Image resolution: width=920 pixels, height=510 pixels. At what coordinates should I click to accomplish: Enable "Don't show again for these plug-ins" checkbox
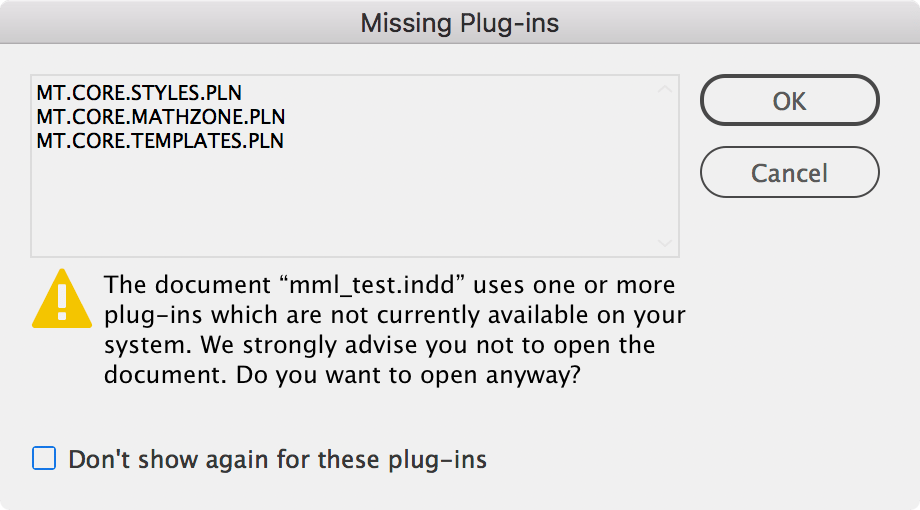point(44,458)
